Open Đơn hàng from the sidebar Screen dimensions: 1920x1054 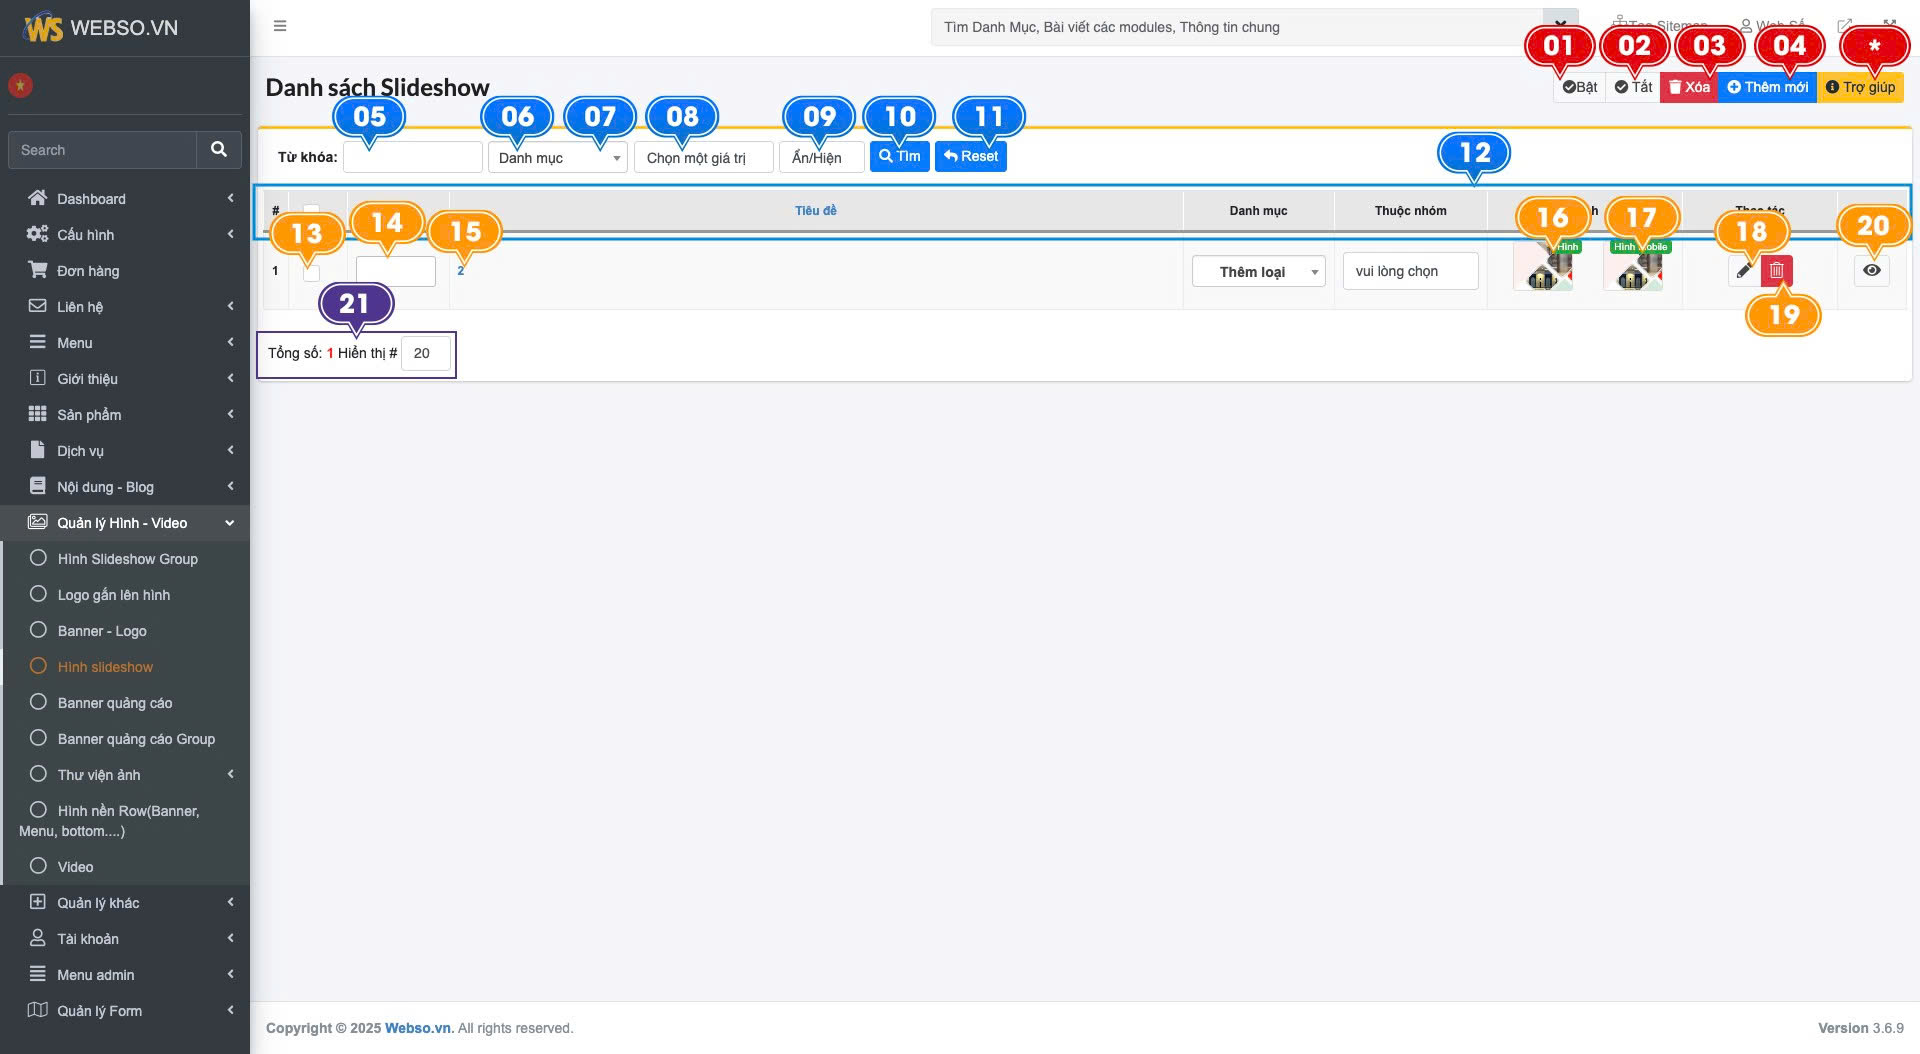pos(88,271)
